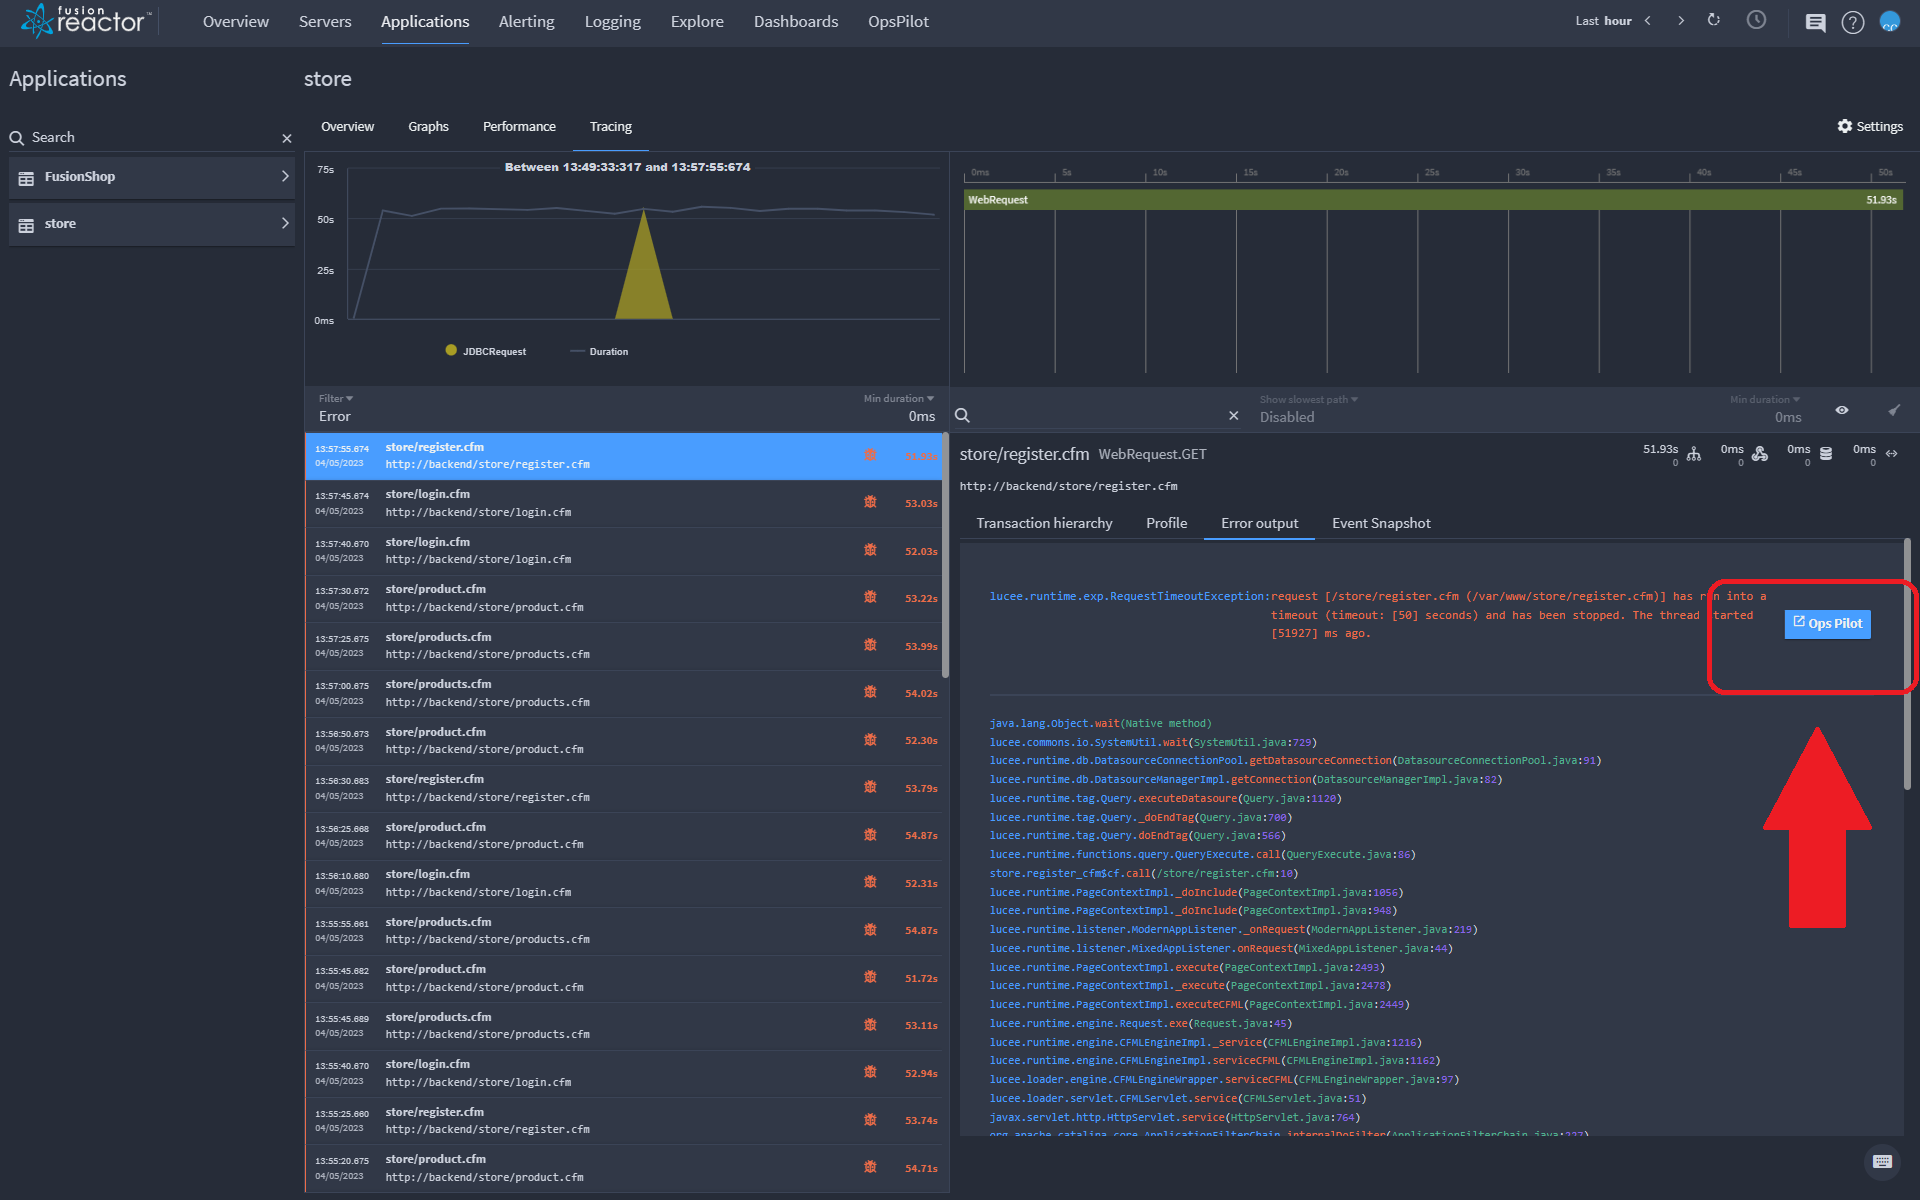
Task: Expand the FusionShop application chevron
Action: click(285, 177)
